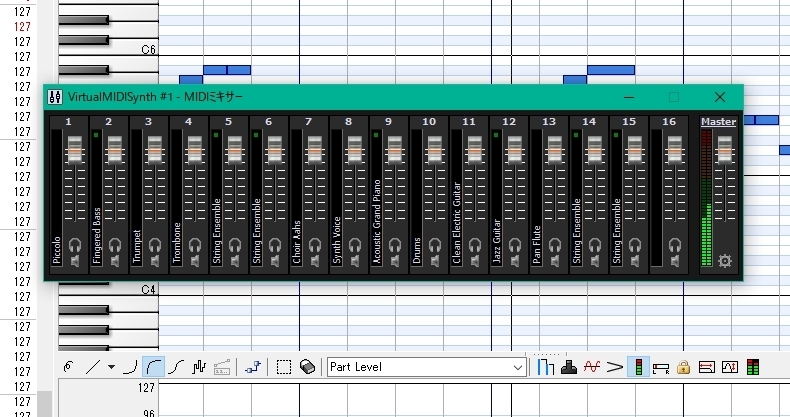Solo channel 11 Clean Electric Guitar headphone
Image resolution: width=790 pixels, height=417 pixels.
[x=475, y=245]
